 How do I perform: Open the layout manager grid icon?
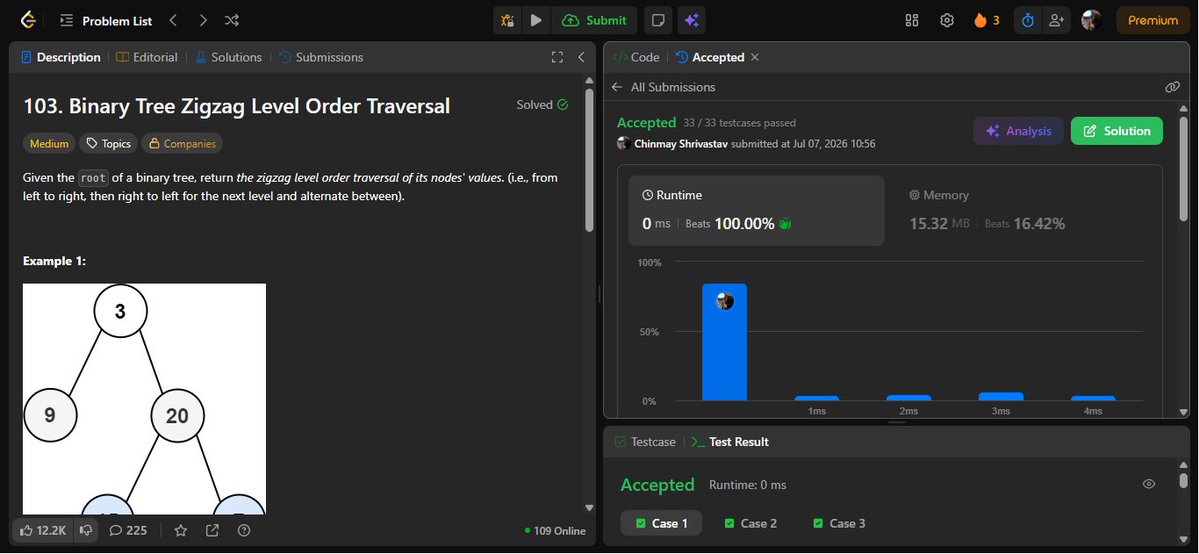(911, 21)
